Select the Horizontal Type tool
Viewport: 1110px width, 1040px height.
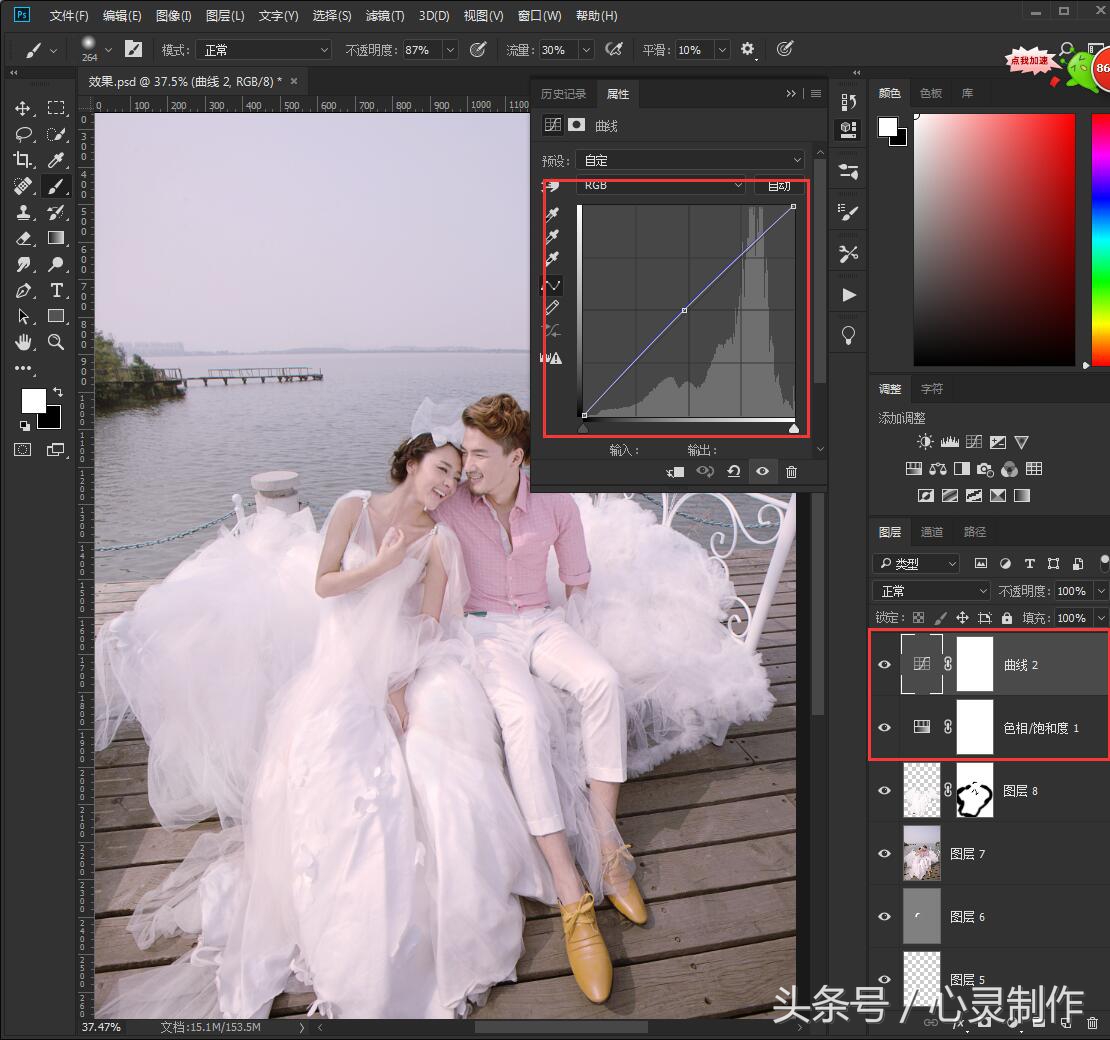[56, 290]
